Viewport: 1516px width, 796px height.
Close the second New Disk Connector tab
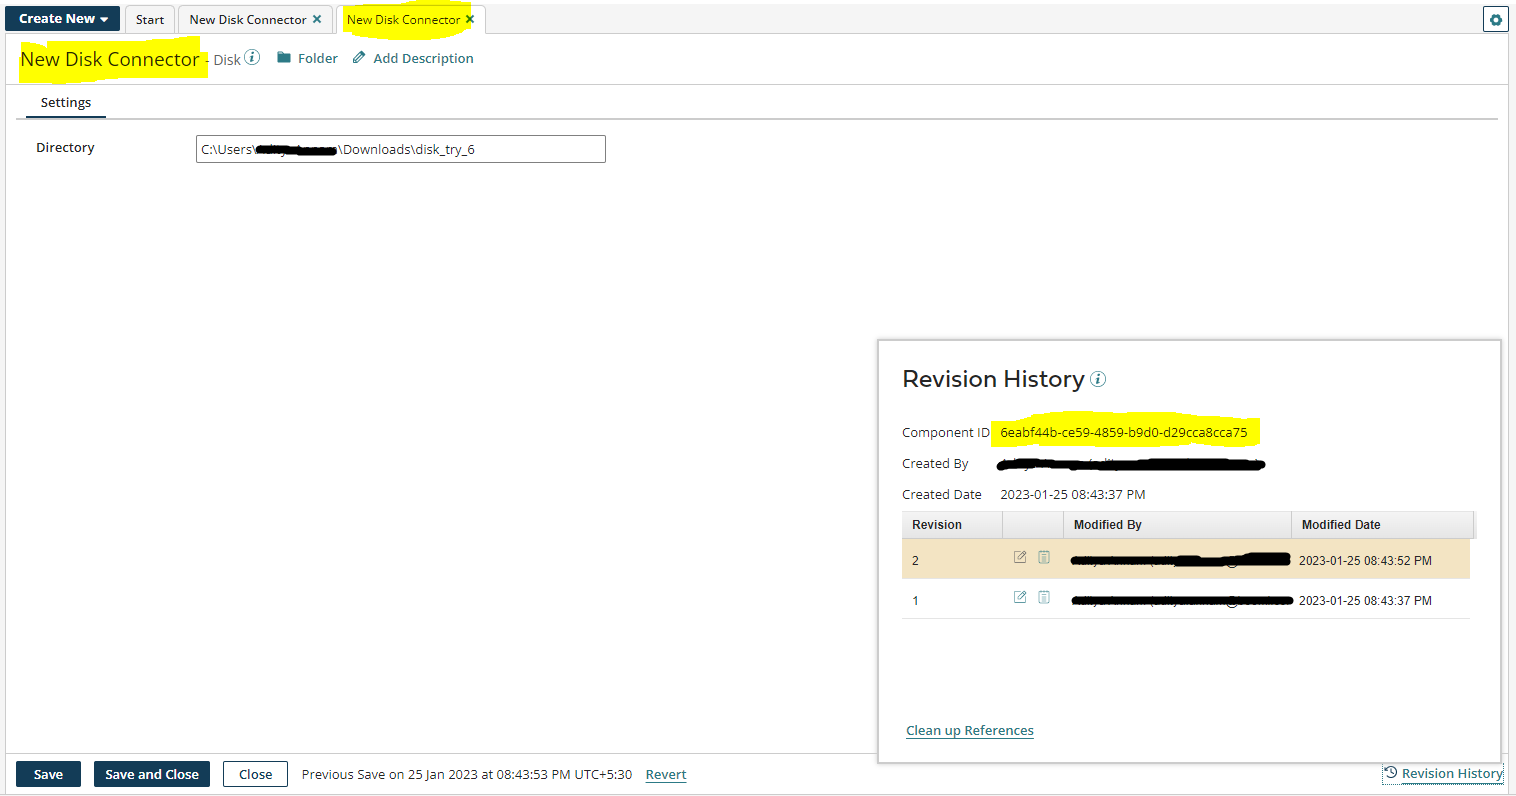tap(469, 18)
